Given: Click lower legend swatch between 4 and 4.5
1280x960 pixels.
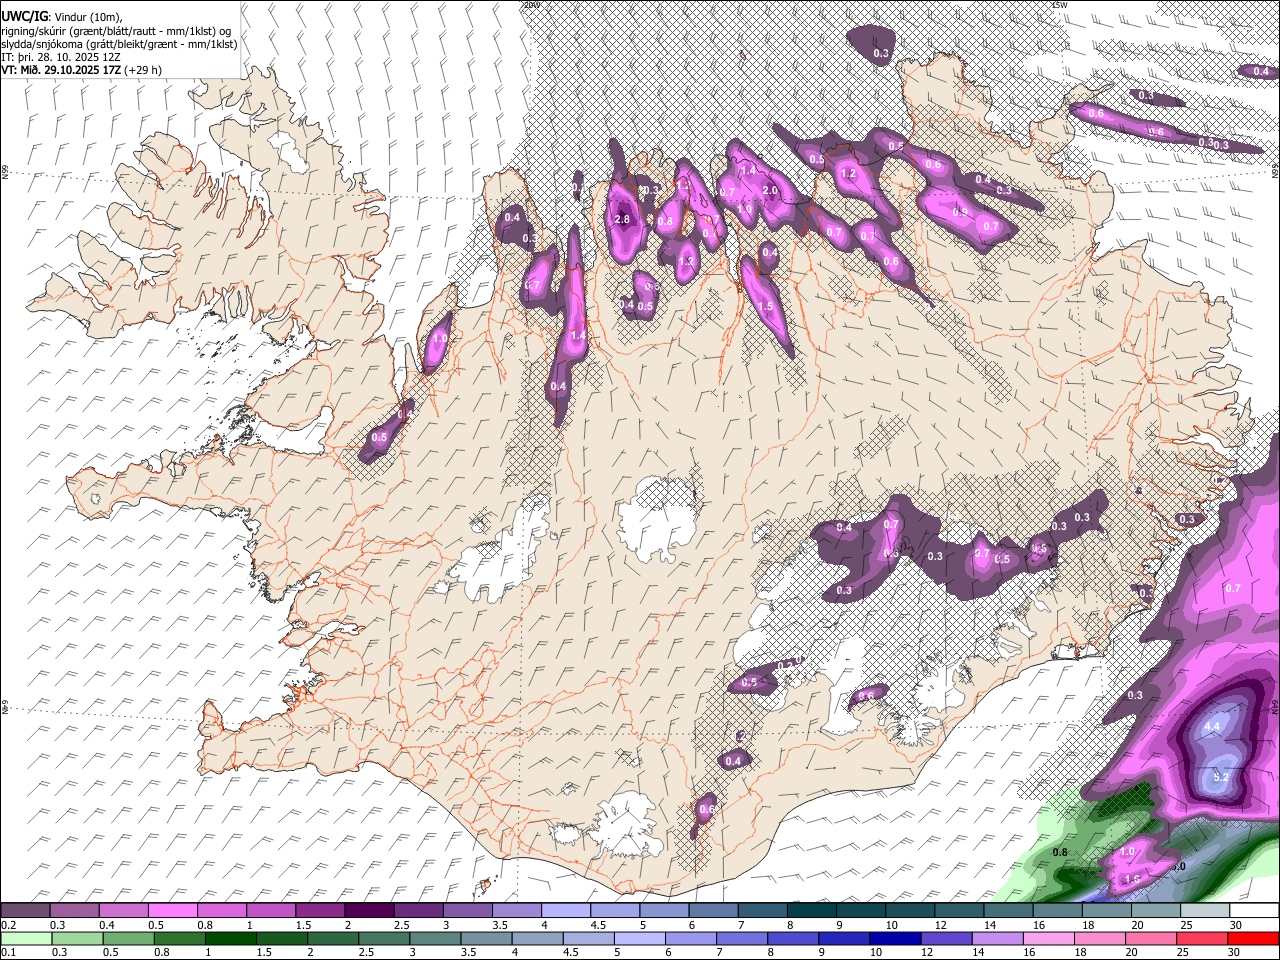Looking at the screenshot, I should (x=538, y=938).
